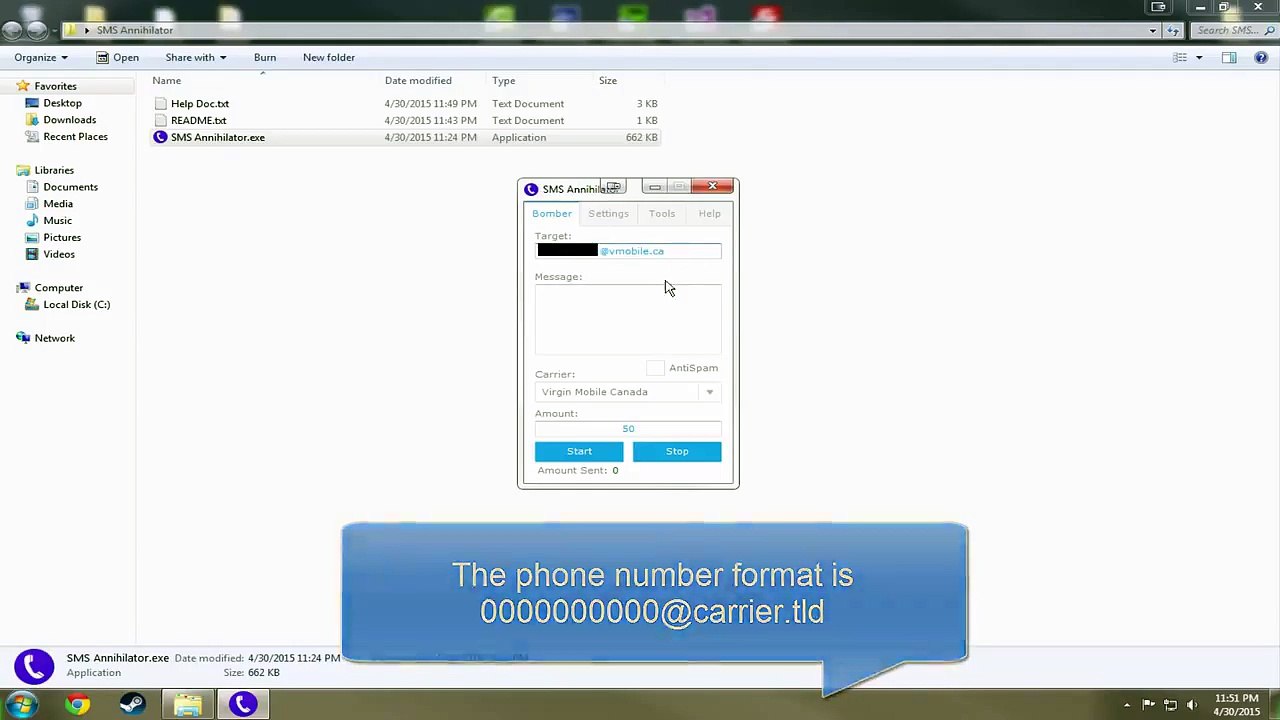Click the New folder button
Viewport: 1280px width, 720px height.
coord(329,57)
